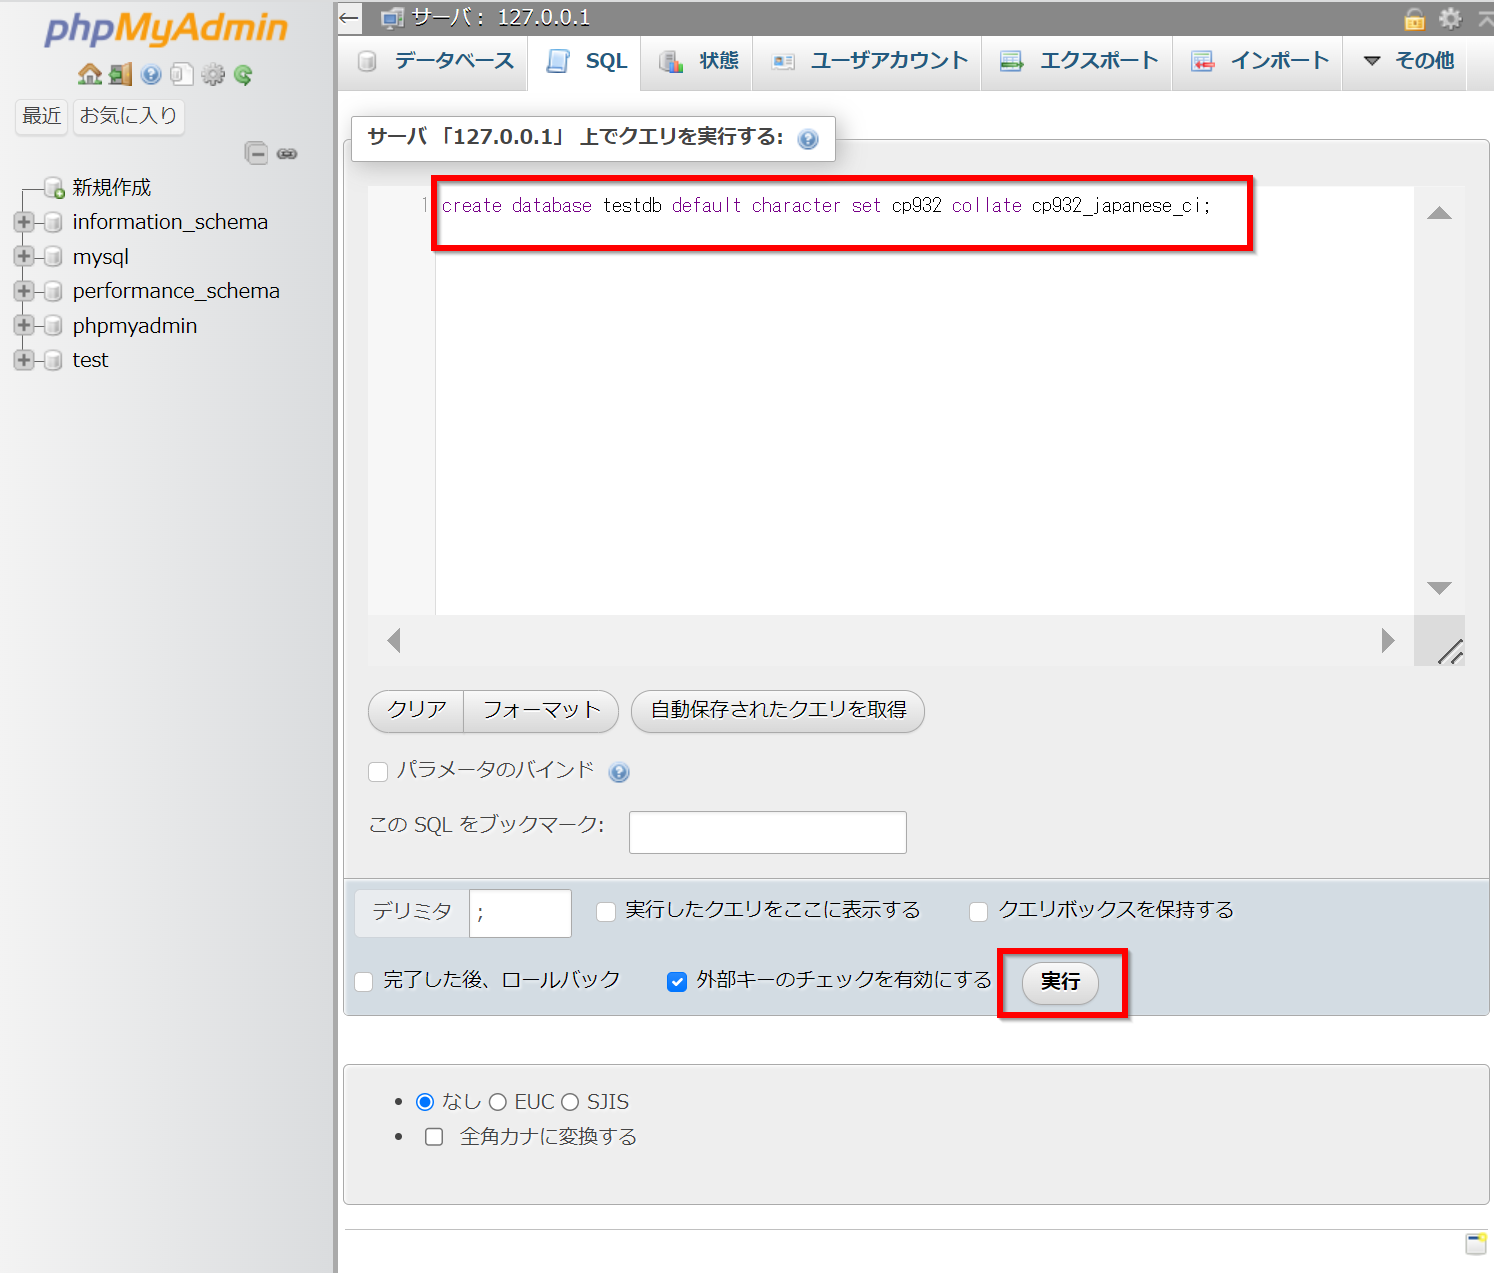Open the 最近 tables list
The width and height of the screenshot is (1494, 1273).
tap(42, 116)
